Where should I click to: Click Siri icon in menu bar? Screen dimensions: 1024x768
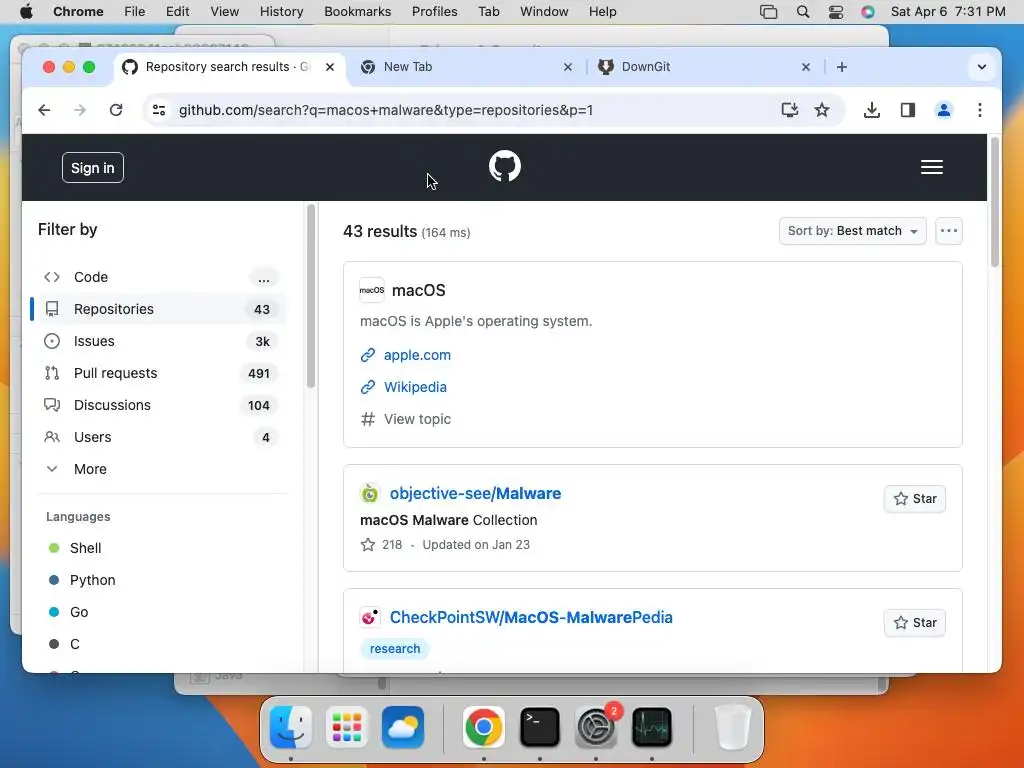coord(867,12)
